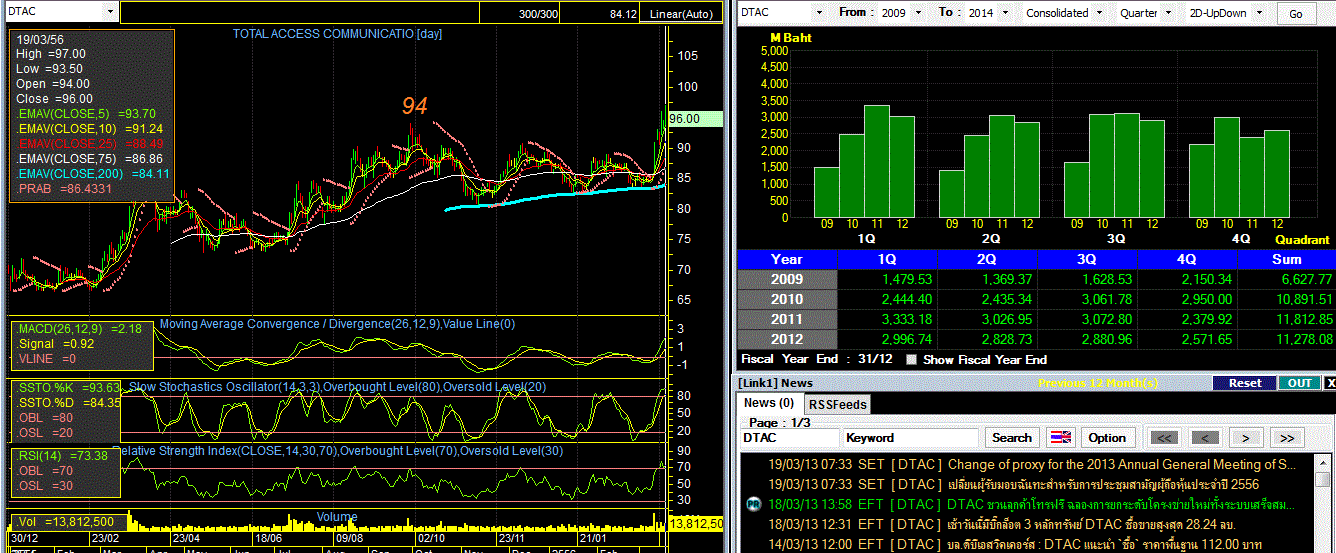Toggle Show Fiscal Year End checkbox
The width and height of the screenshot is (1336, 553).
coord(910,360)
